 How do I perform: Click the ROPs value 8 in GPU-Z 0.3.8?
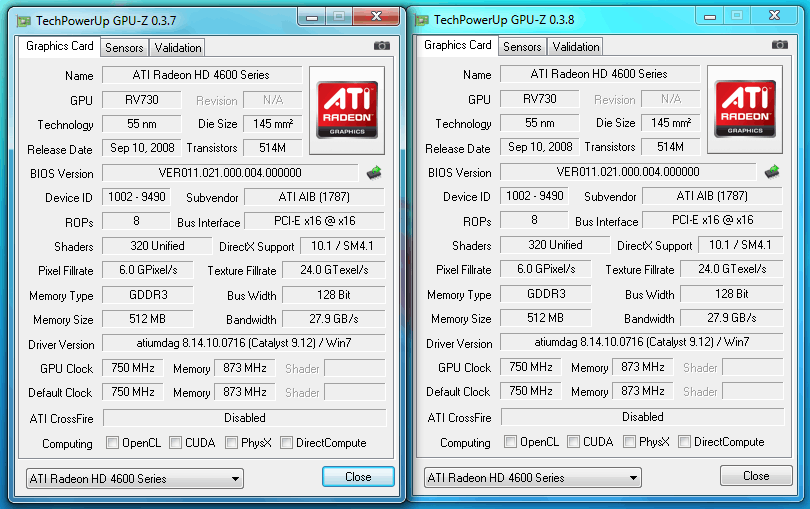534,220
